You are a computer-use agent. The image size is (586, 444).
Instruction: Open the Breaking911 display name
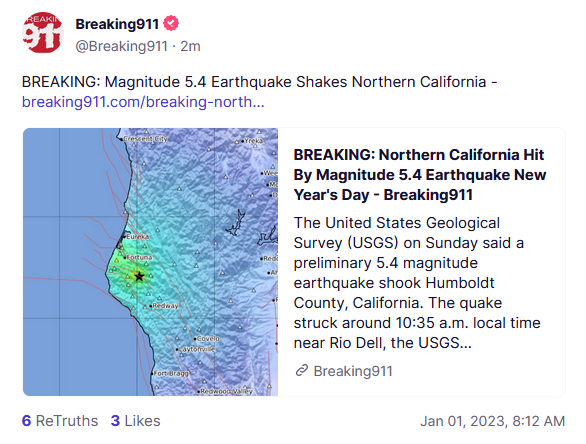[117, 24]
